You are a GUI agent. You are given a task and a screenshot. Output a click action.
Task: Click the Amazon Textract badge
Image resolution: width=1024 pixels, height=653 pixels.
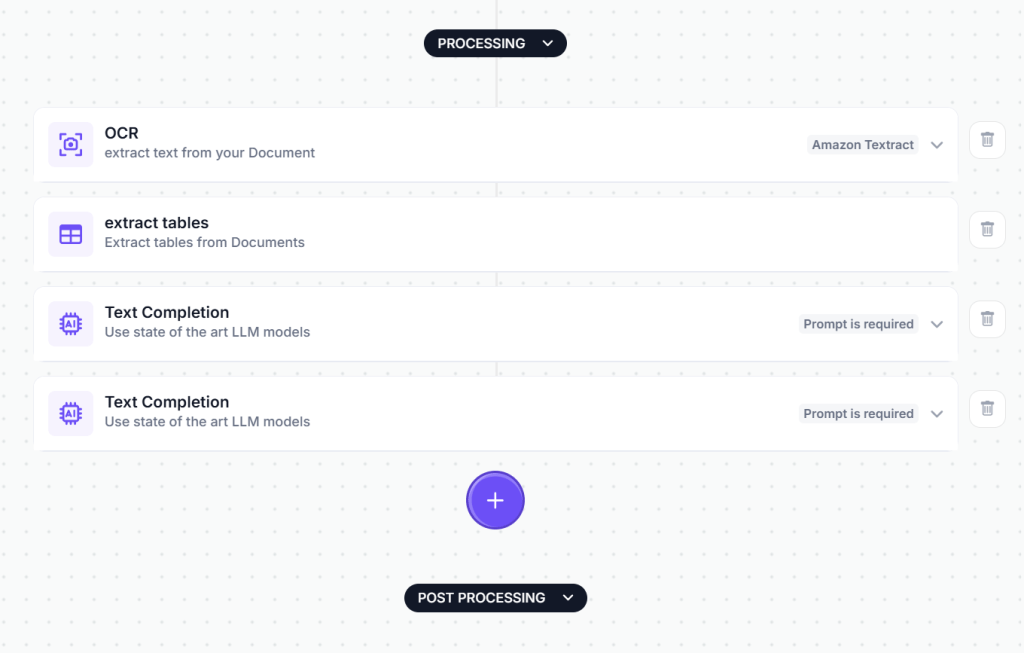pyautogui.click(x=862, y=145)
